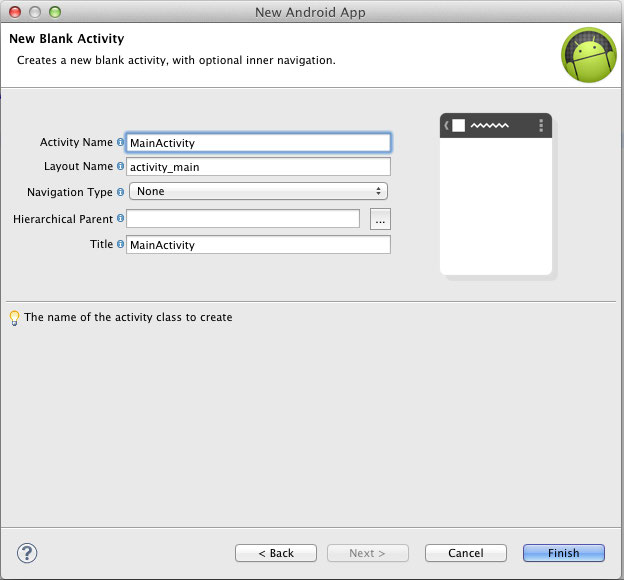624x580 pixels.
Task: Go to previous step with Back
Action: 276,553
